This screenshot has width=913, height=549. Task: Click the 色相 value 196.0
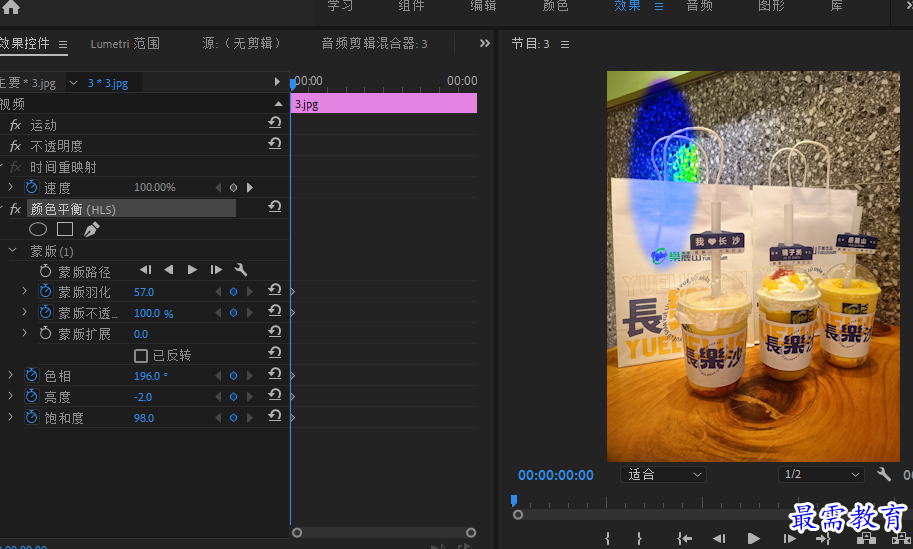pyautogui.click(x=150, y=376)
